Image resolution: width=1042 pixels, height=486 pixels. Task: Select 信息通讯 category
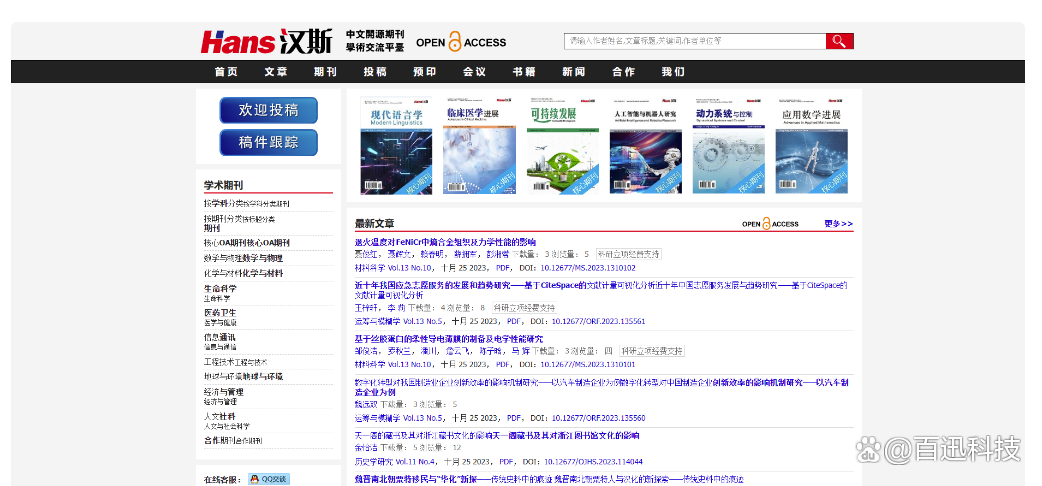(220, 341)
